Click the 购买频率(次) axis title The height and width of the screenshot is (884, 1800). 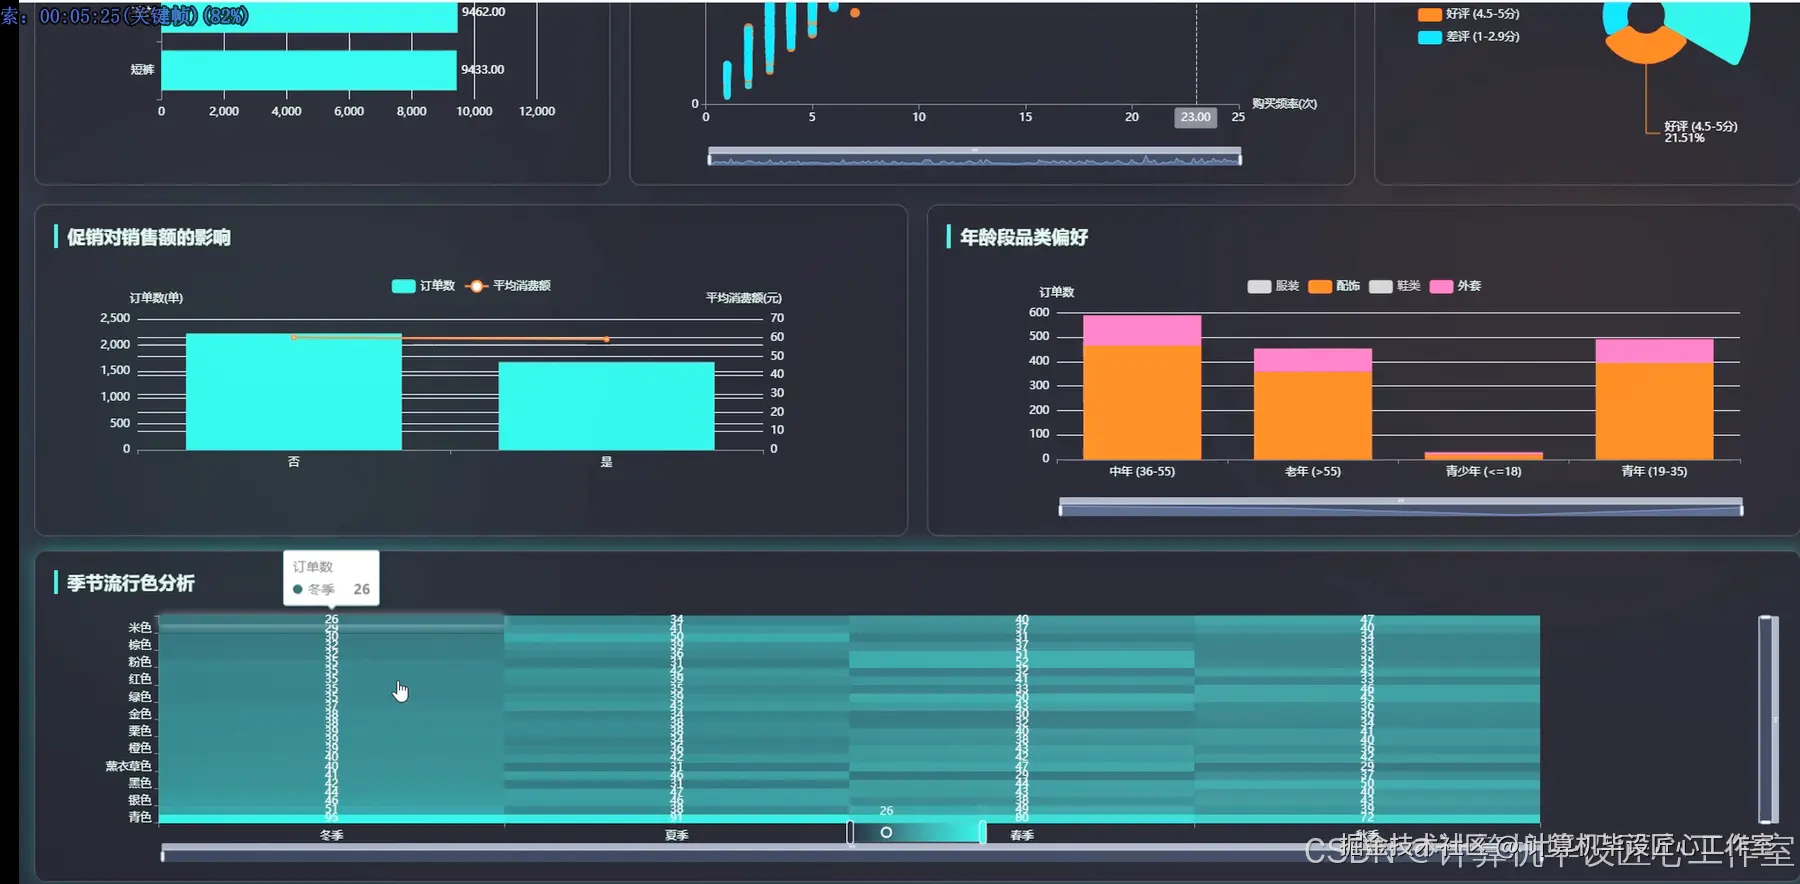tap(1285, 104)
